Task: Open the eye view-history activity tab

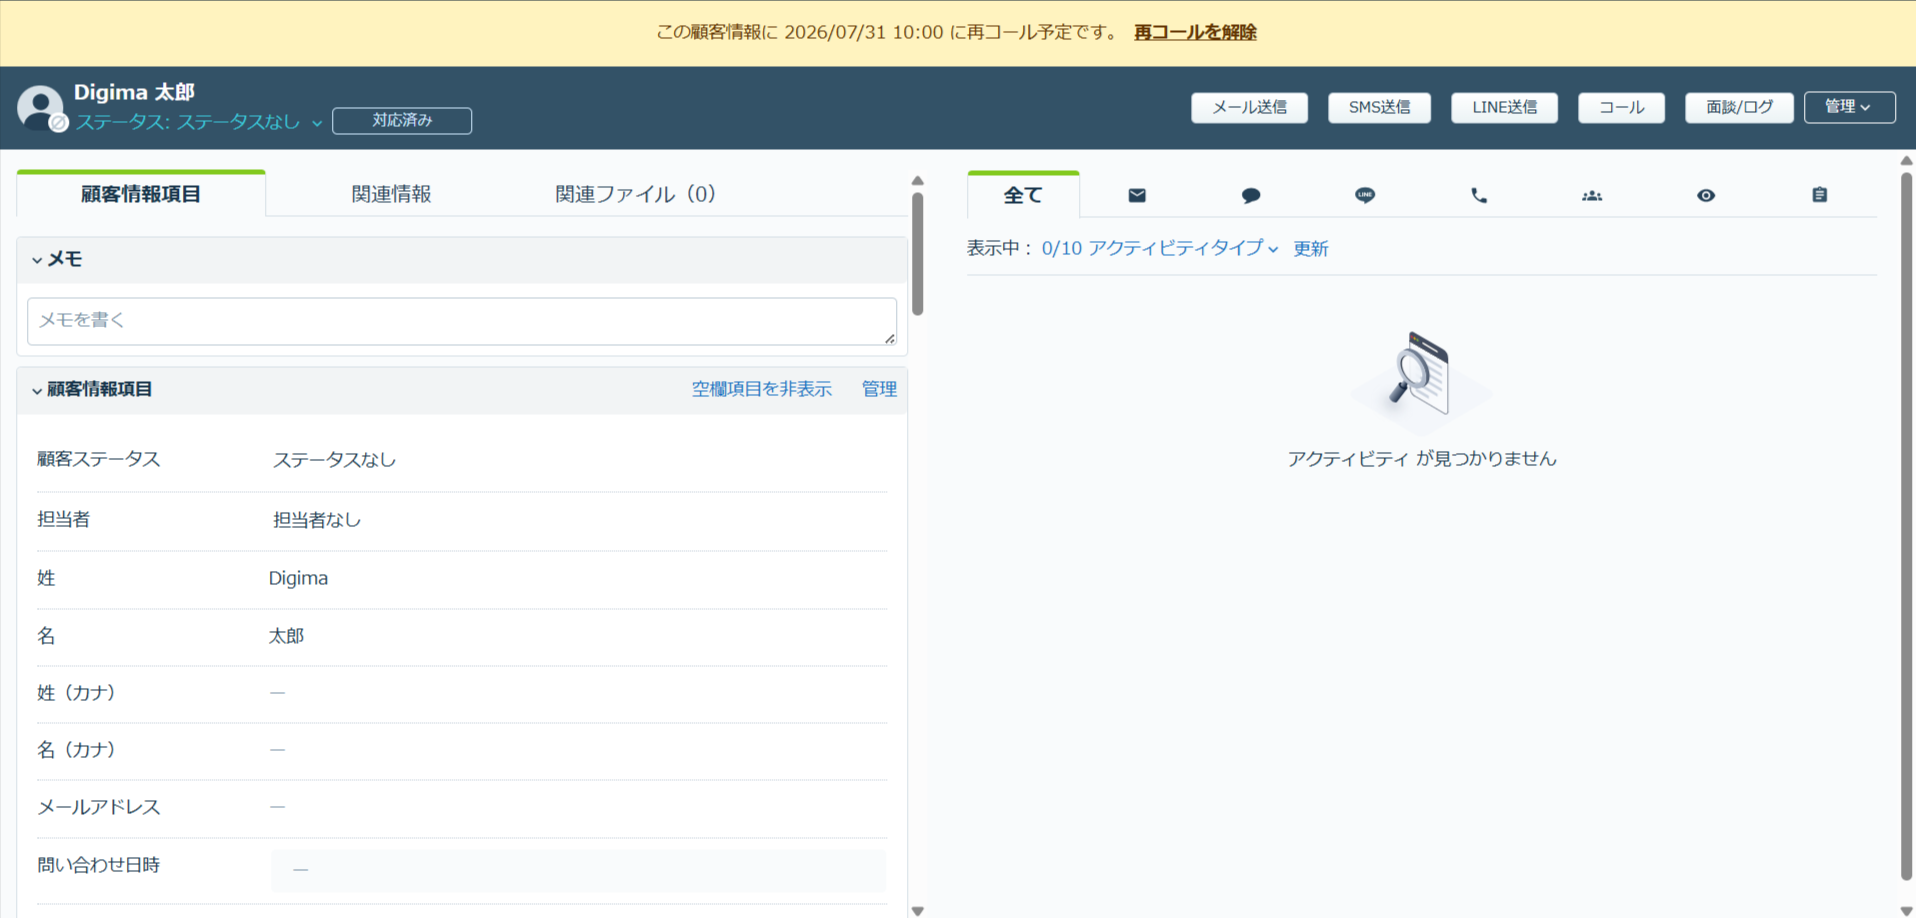Action: [x=1706, y=195]
